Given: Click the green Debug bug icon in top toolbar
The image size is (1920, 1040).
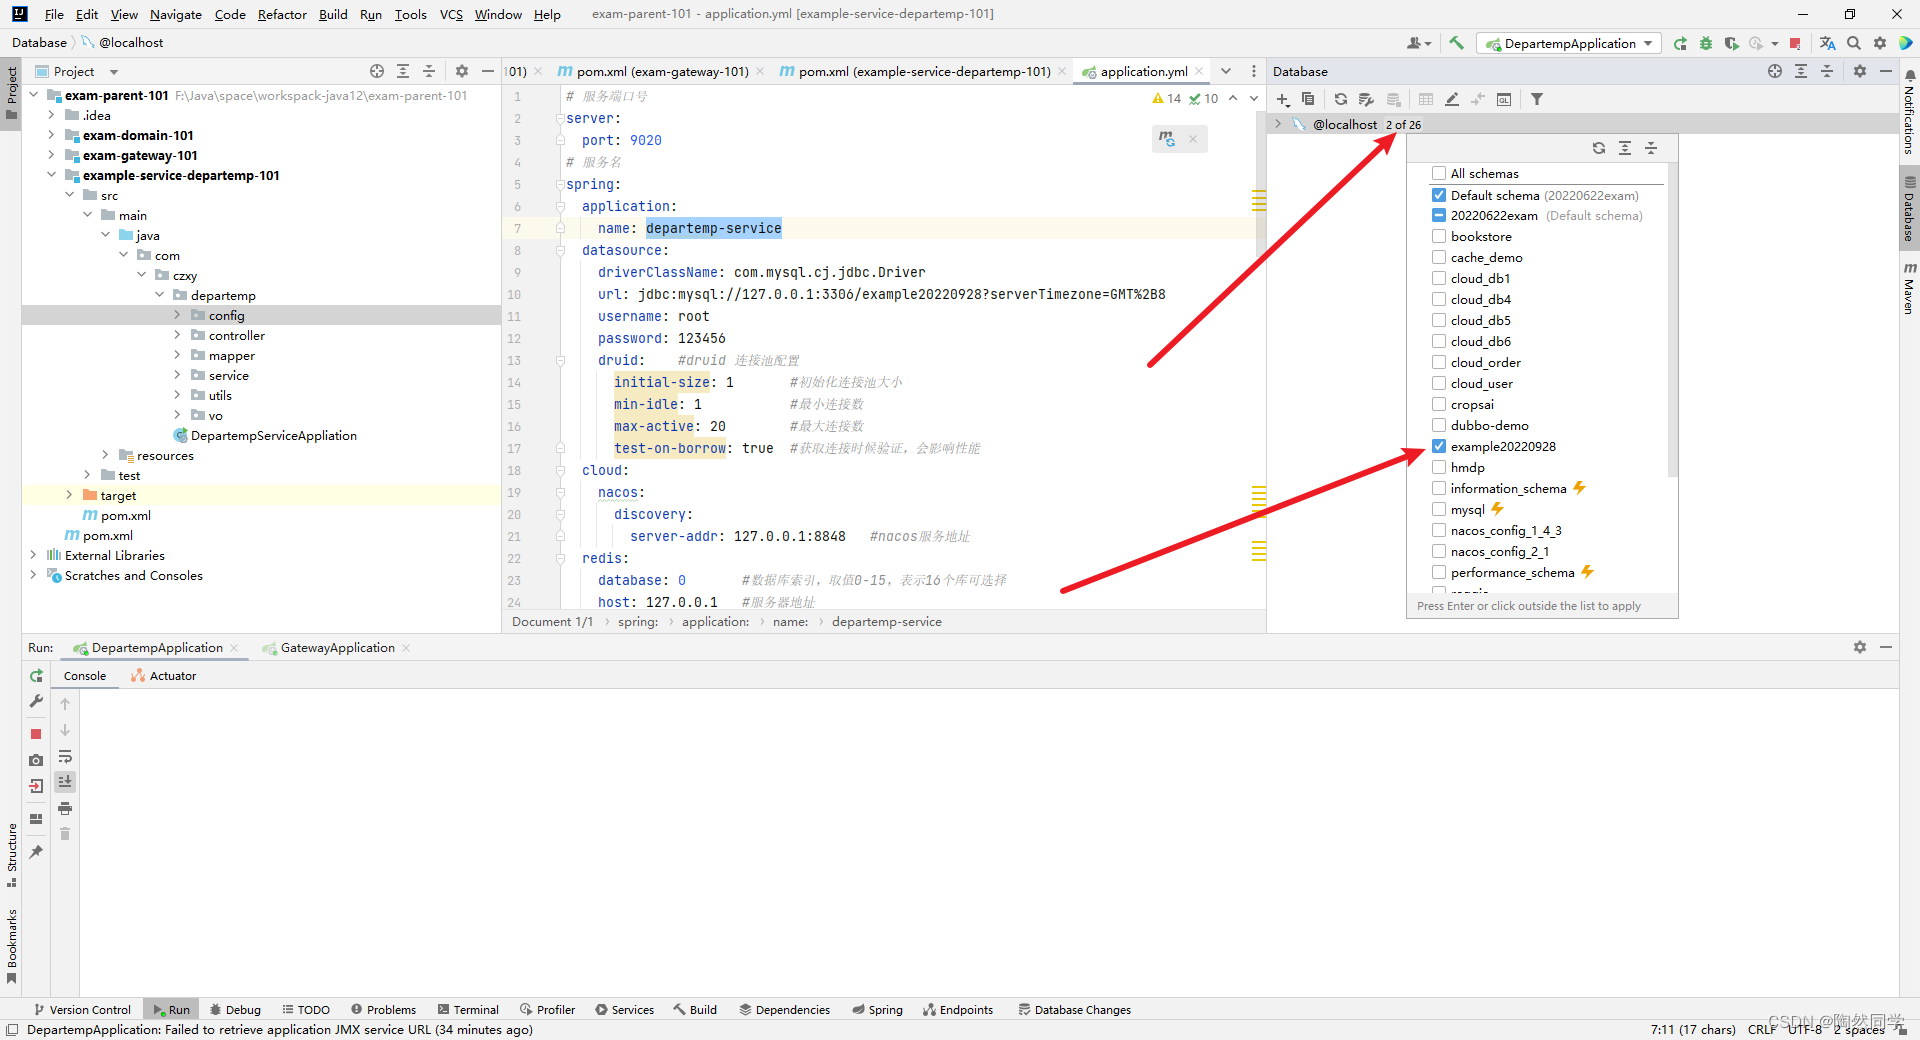Looking at the screenshot, I should [x=1706, y=43].
